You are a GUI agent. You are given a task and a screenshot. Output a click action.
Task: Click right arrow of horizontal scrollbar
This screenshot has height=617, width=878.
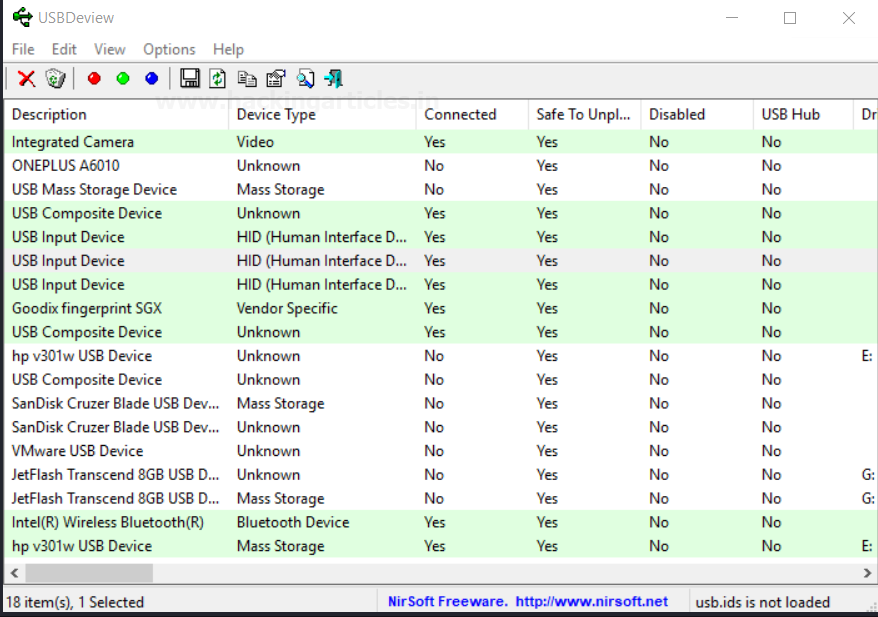(867, 573)
